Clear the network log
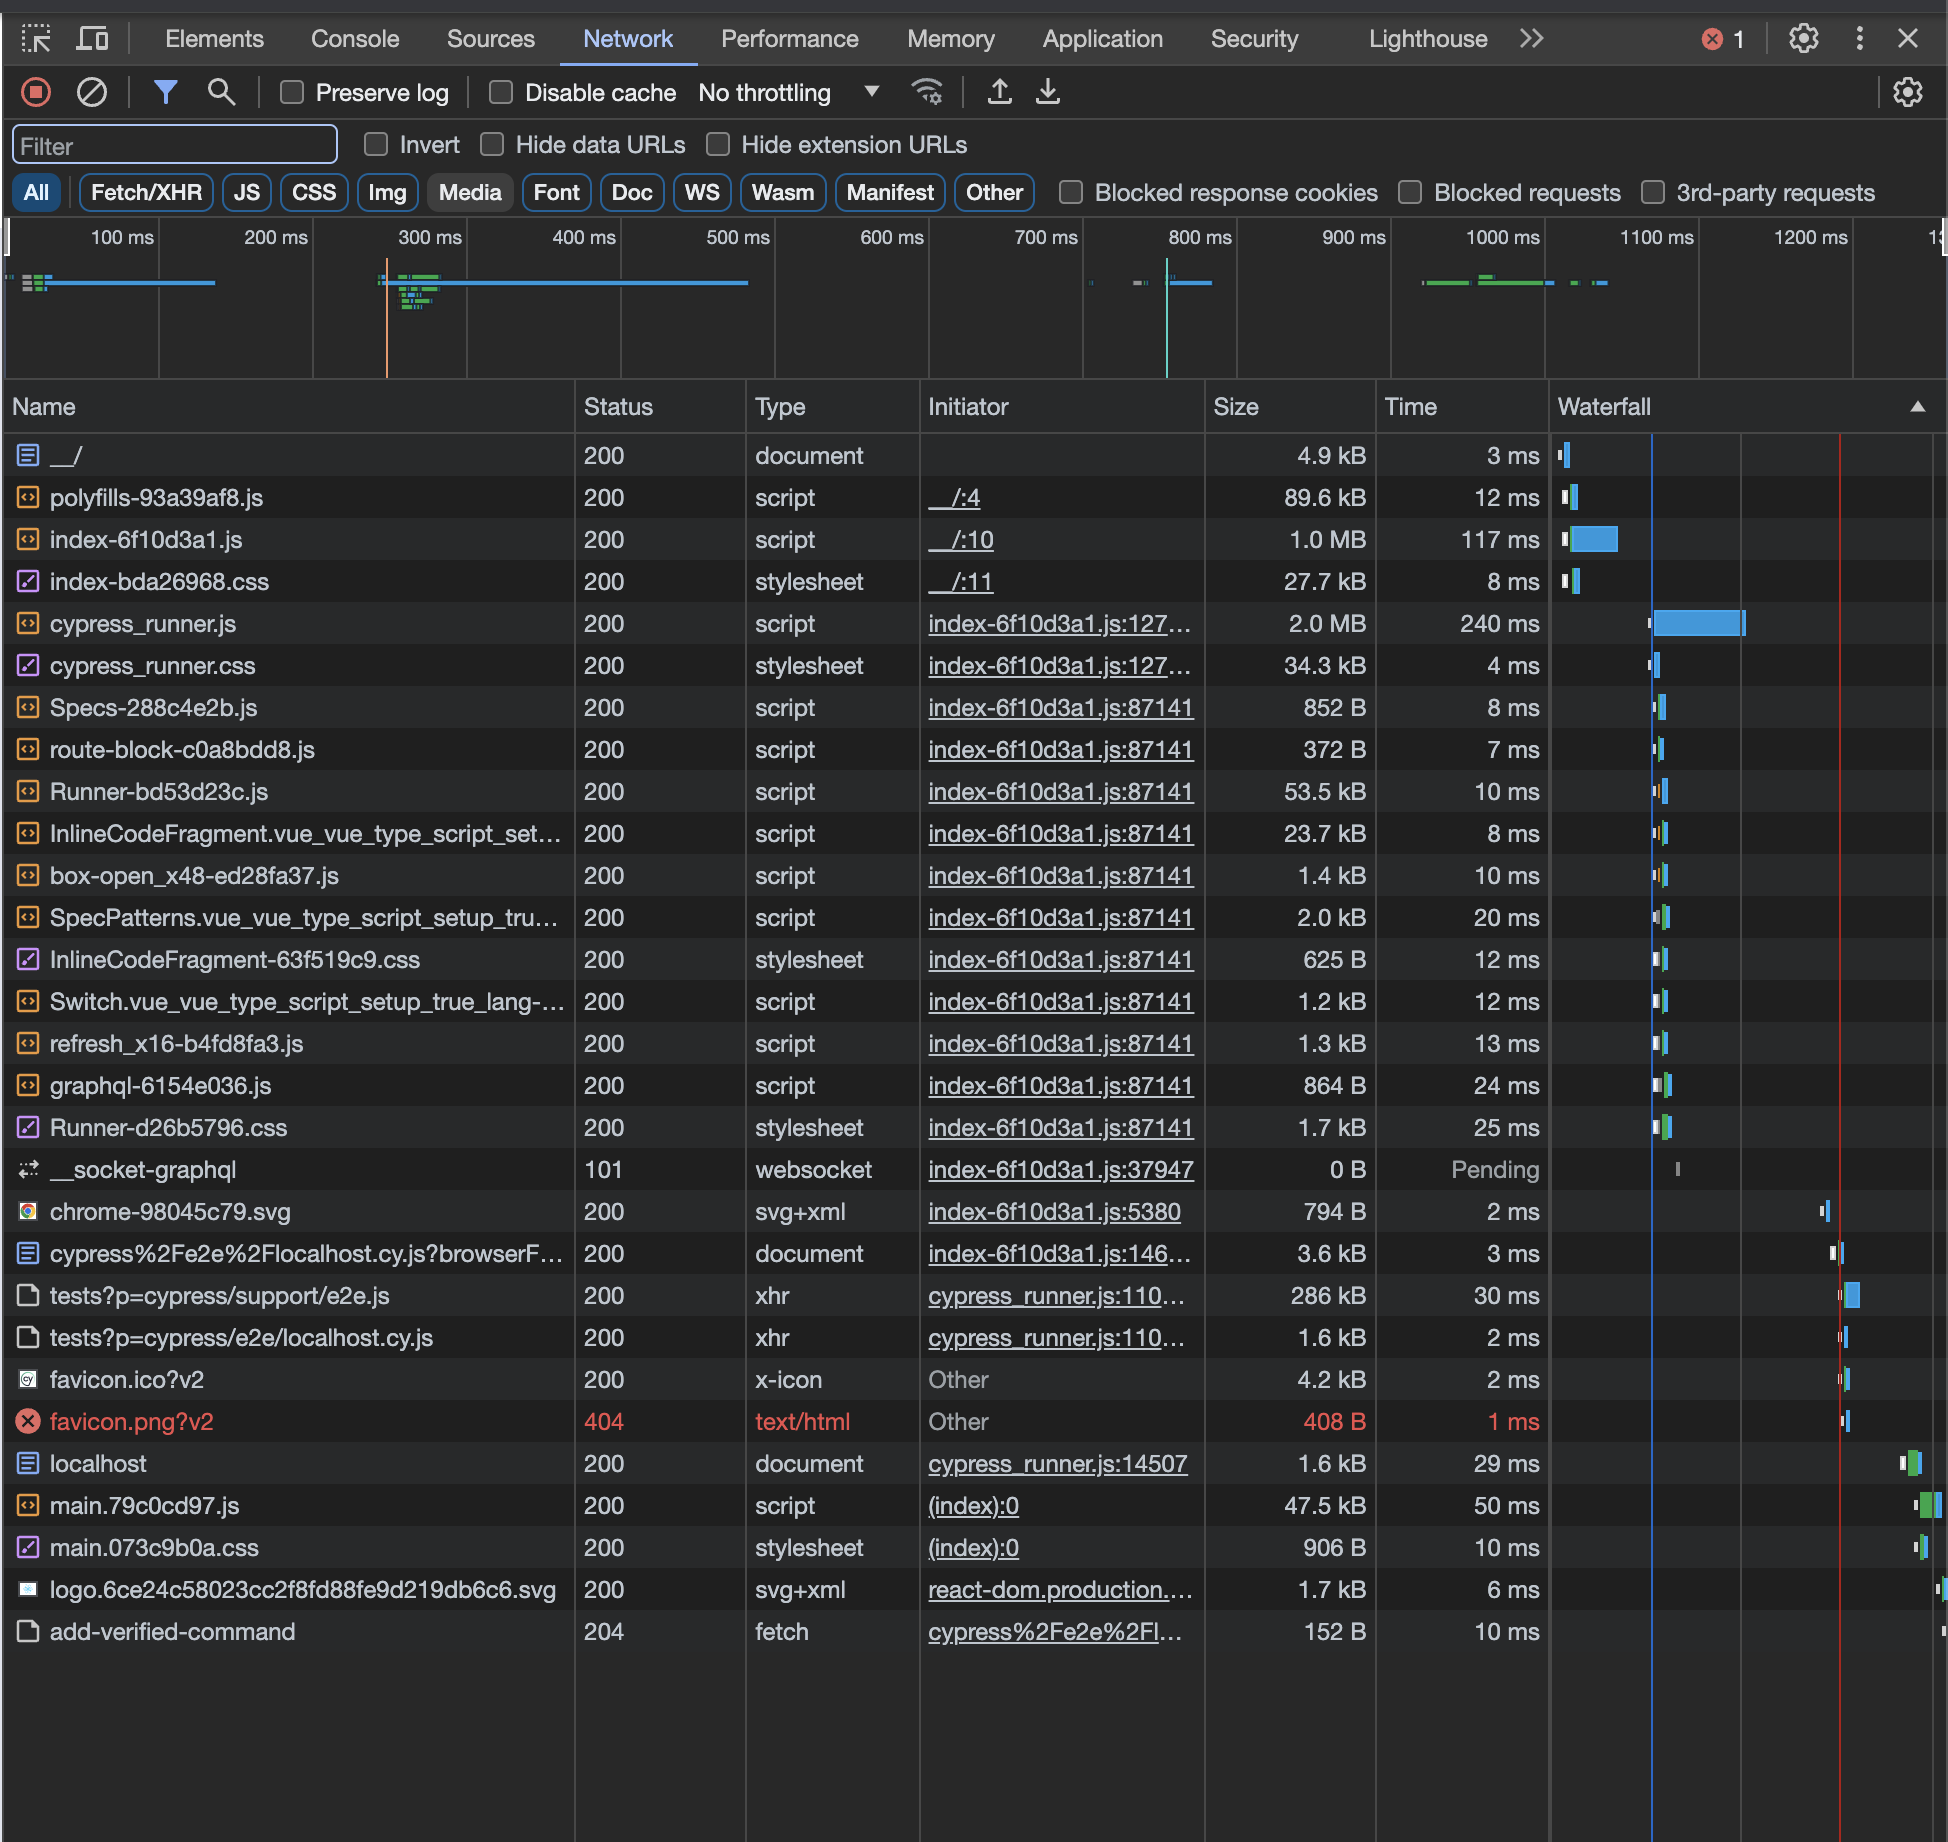This screenshot has height=1842, width=1948. click(93, 92)
